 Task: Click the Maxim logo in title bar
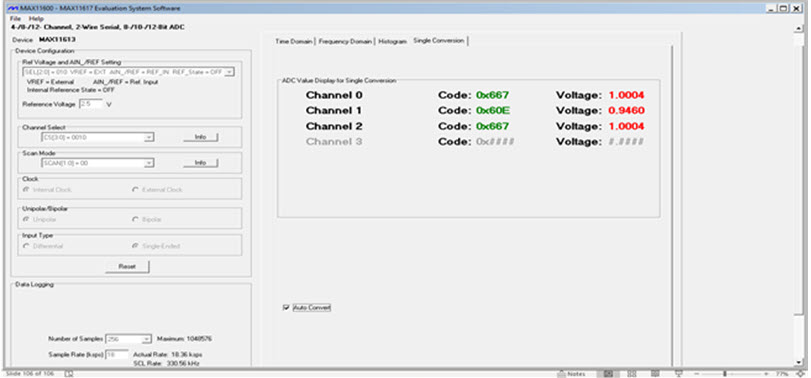point(13,9)
